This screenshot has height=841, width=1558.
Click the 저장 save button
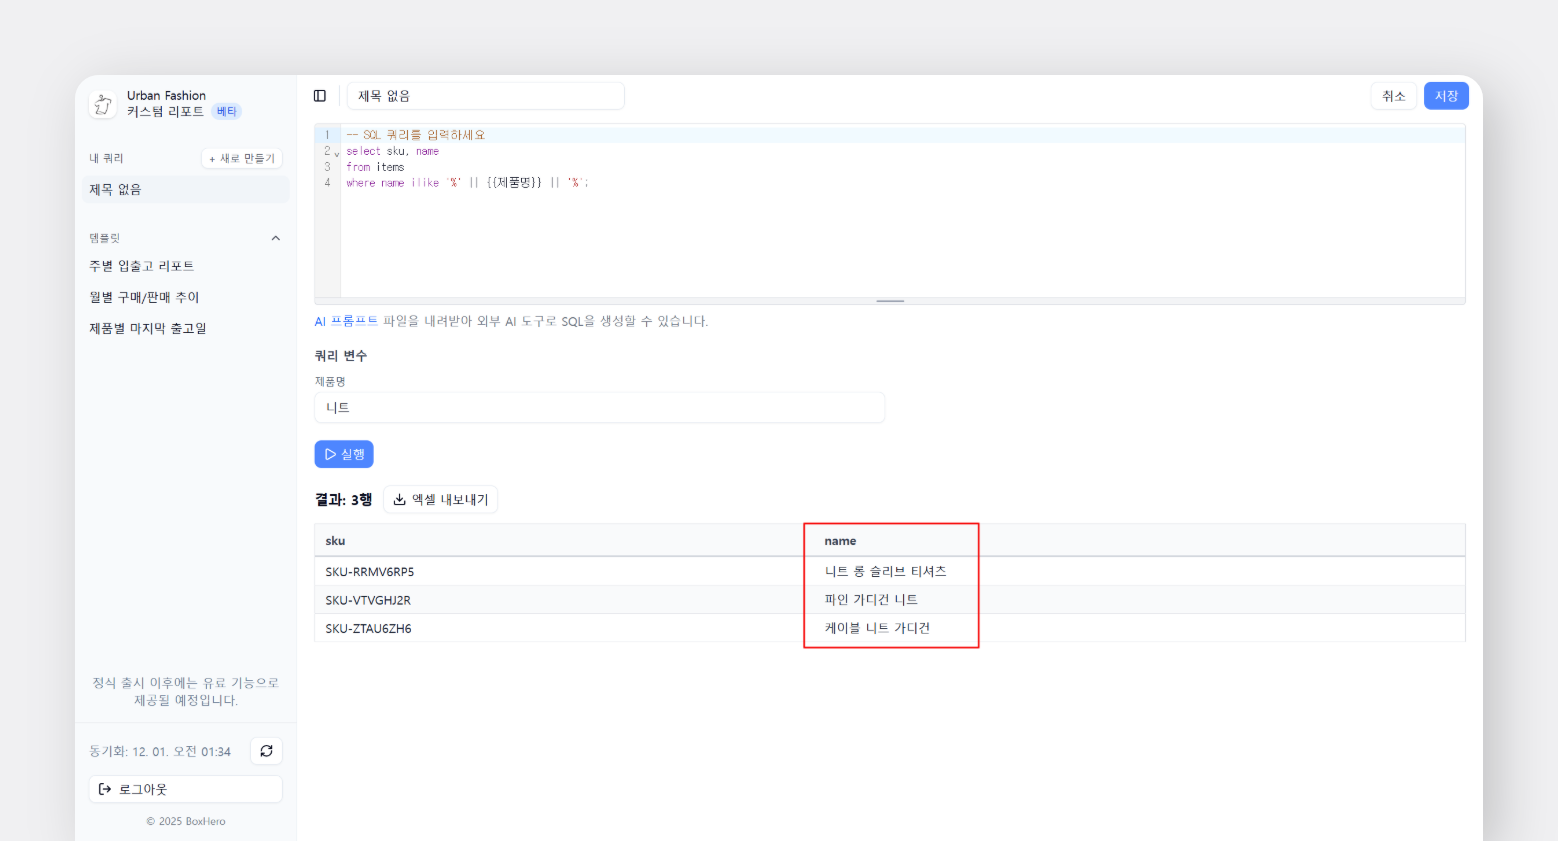pos(1446,96)
